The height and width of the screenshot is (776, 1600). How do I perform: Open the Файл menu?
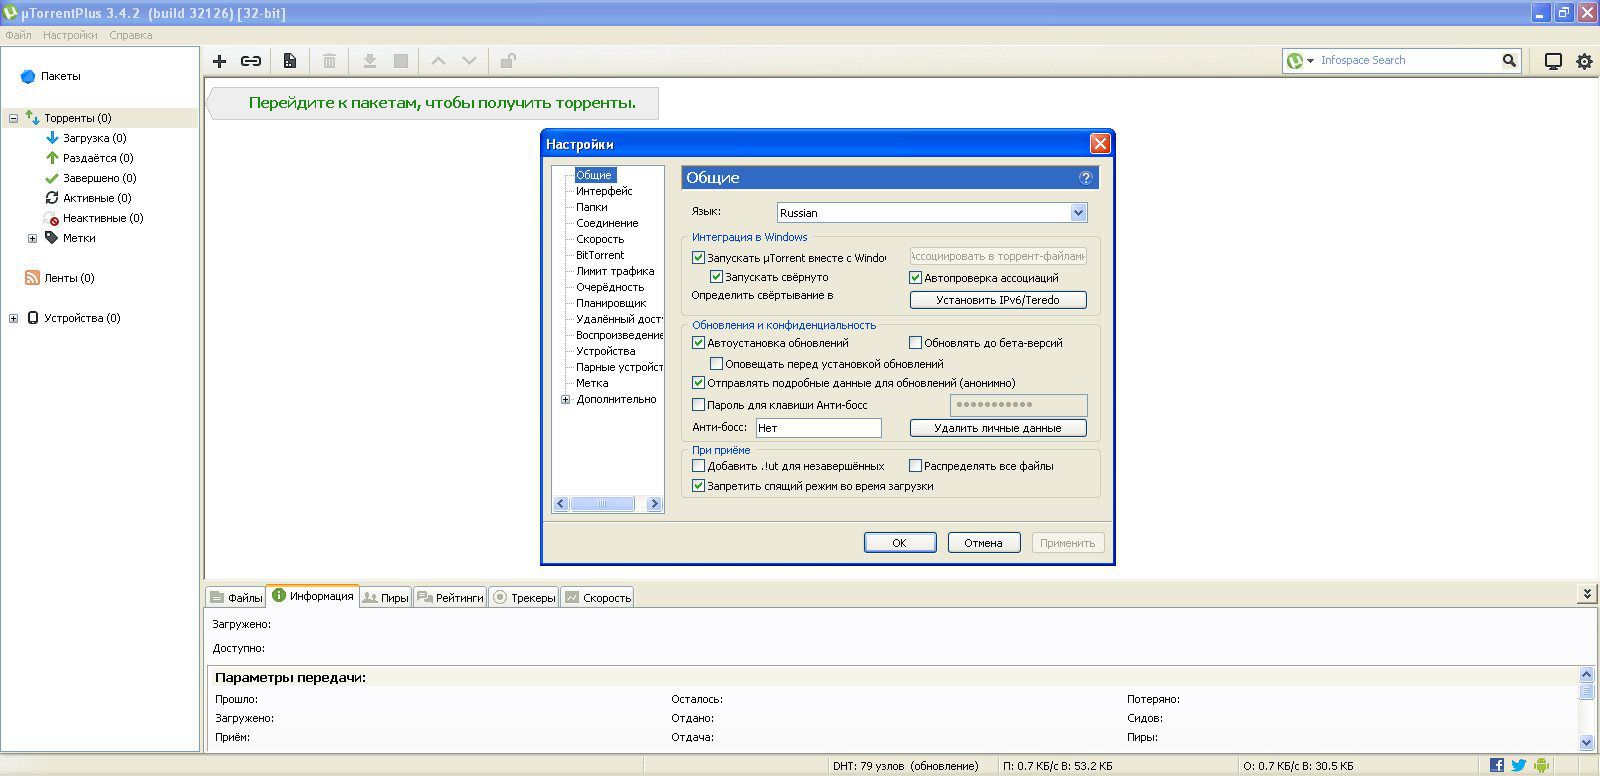coord(18,35)
